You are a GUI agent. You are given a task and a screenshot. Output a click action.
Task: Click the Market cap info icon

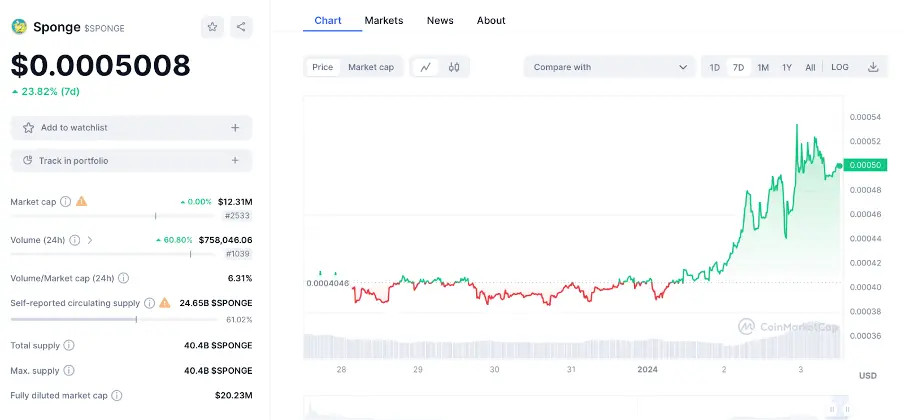(65, 201)
